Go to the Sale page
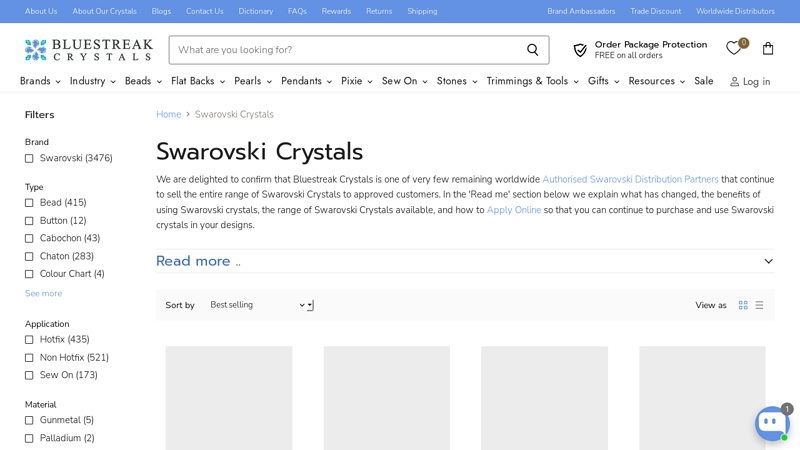Viewport: 800px width, 450px height. point(704,81)
